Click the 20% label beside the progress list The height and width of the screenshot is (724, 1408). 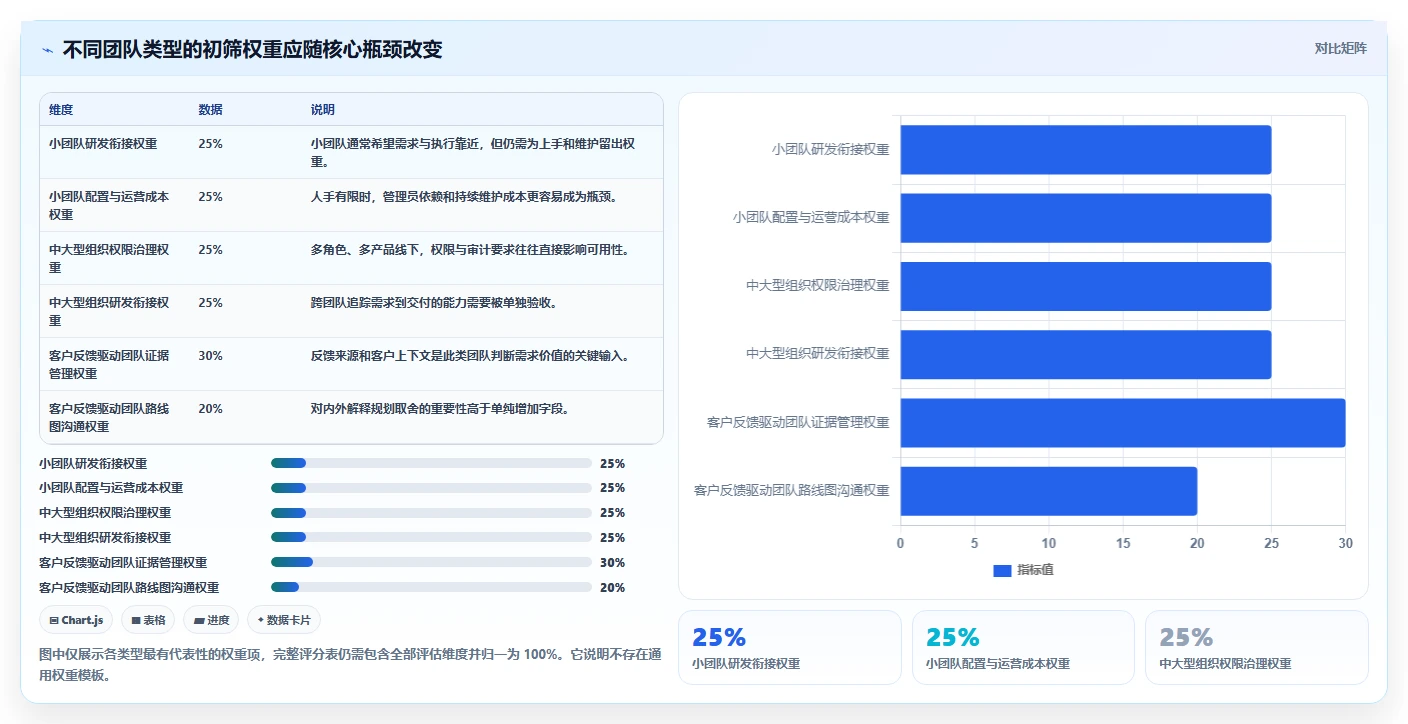click(612, 588)
